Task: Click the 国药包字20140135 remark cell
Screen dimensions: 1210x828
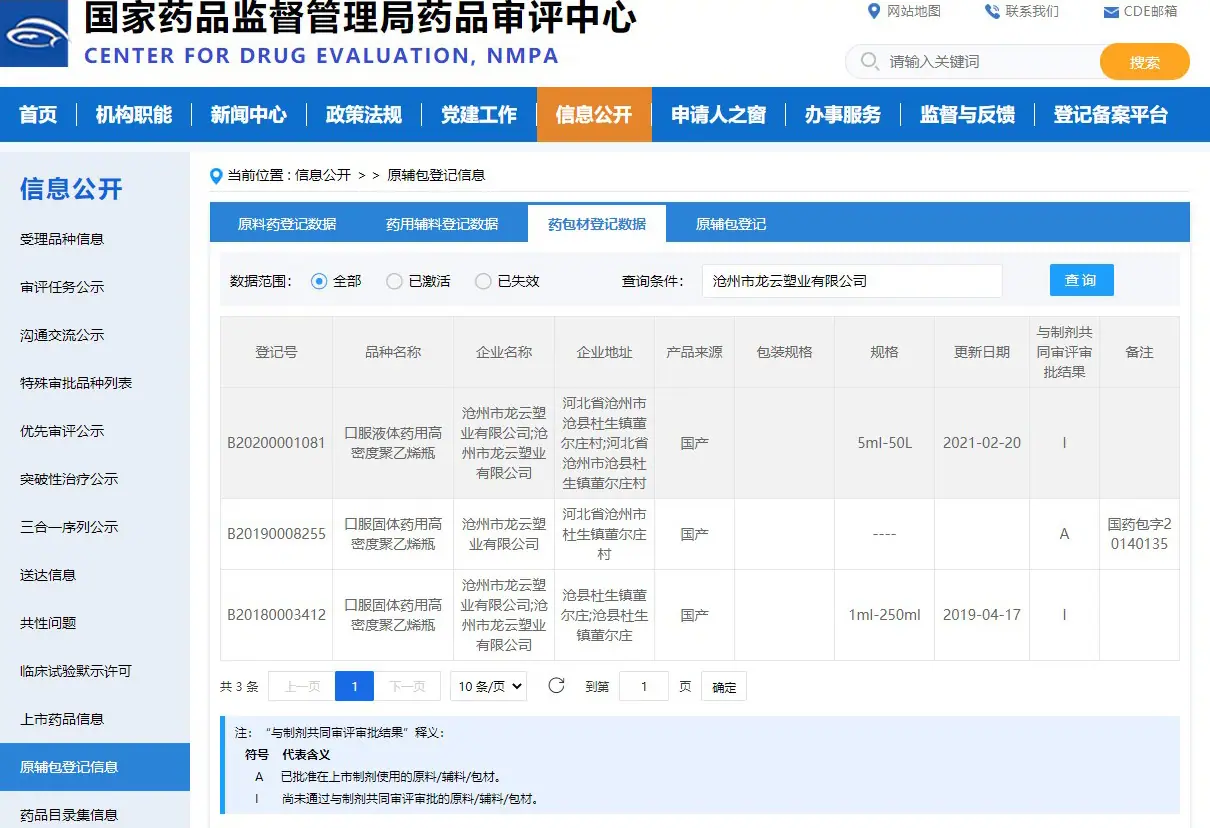Action: pos(1139,534)
